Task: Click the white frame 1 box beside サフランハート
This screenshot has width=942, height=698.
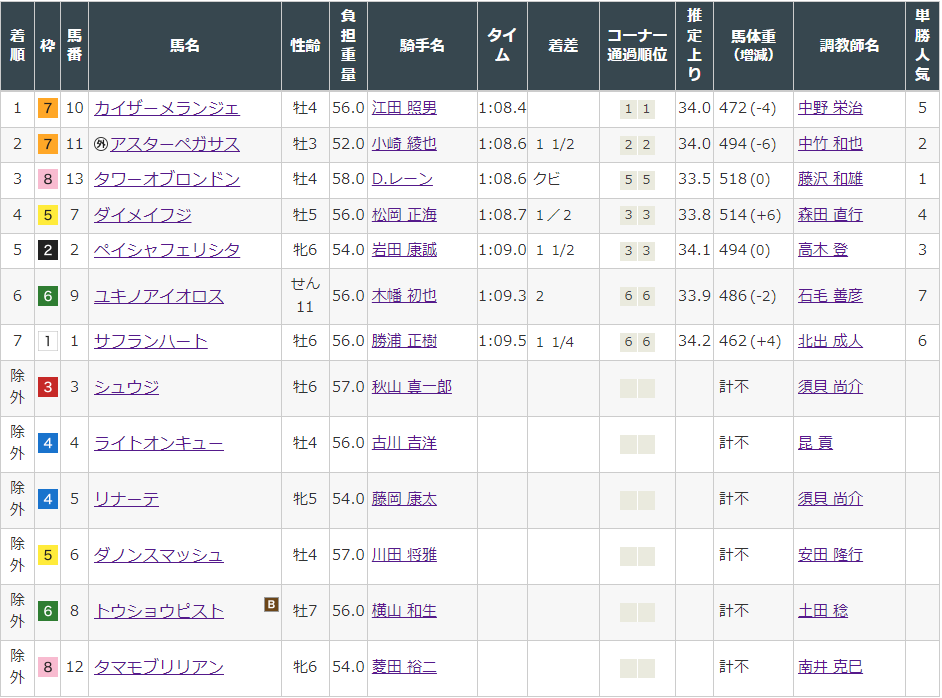Action: pos(47,342)
